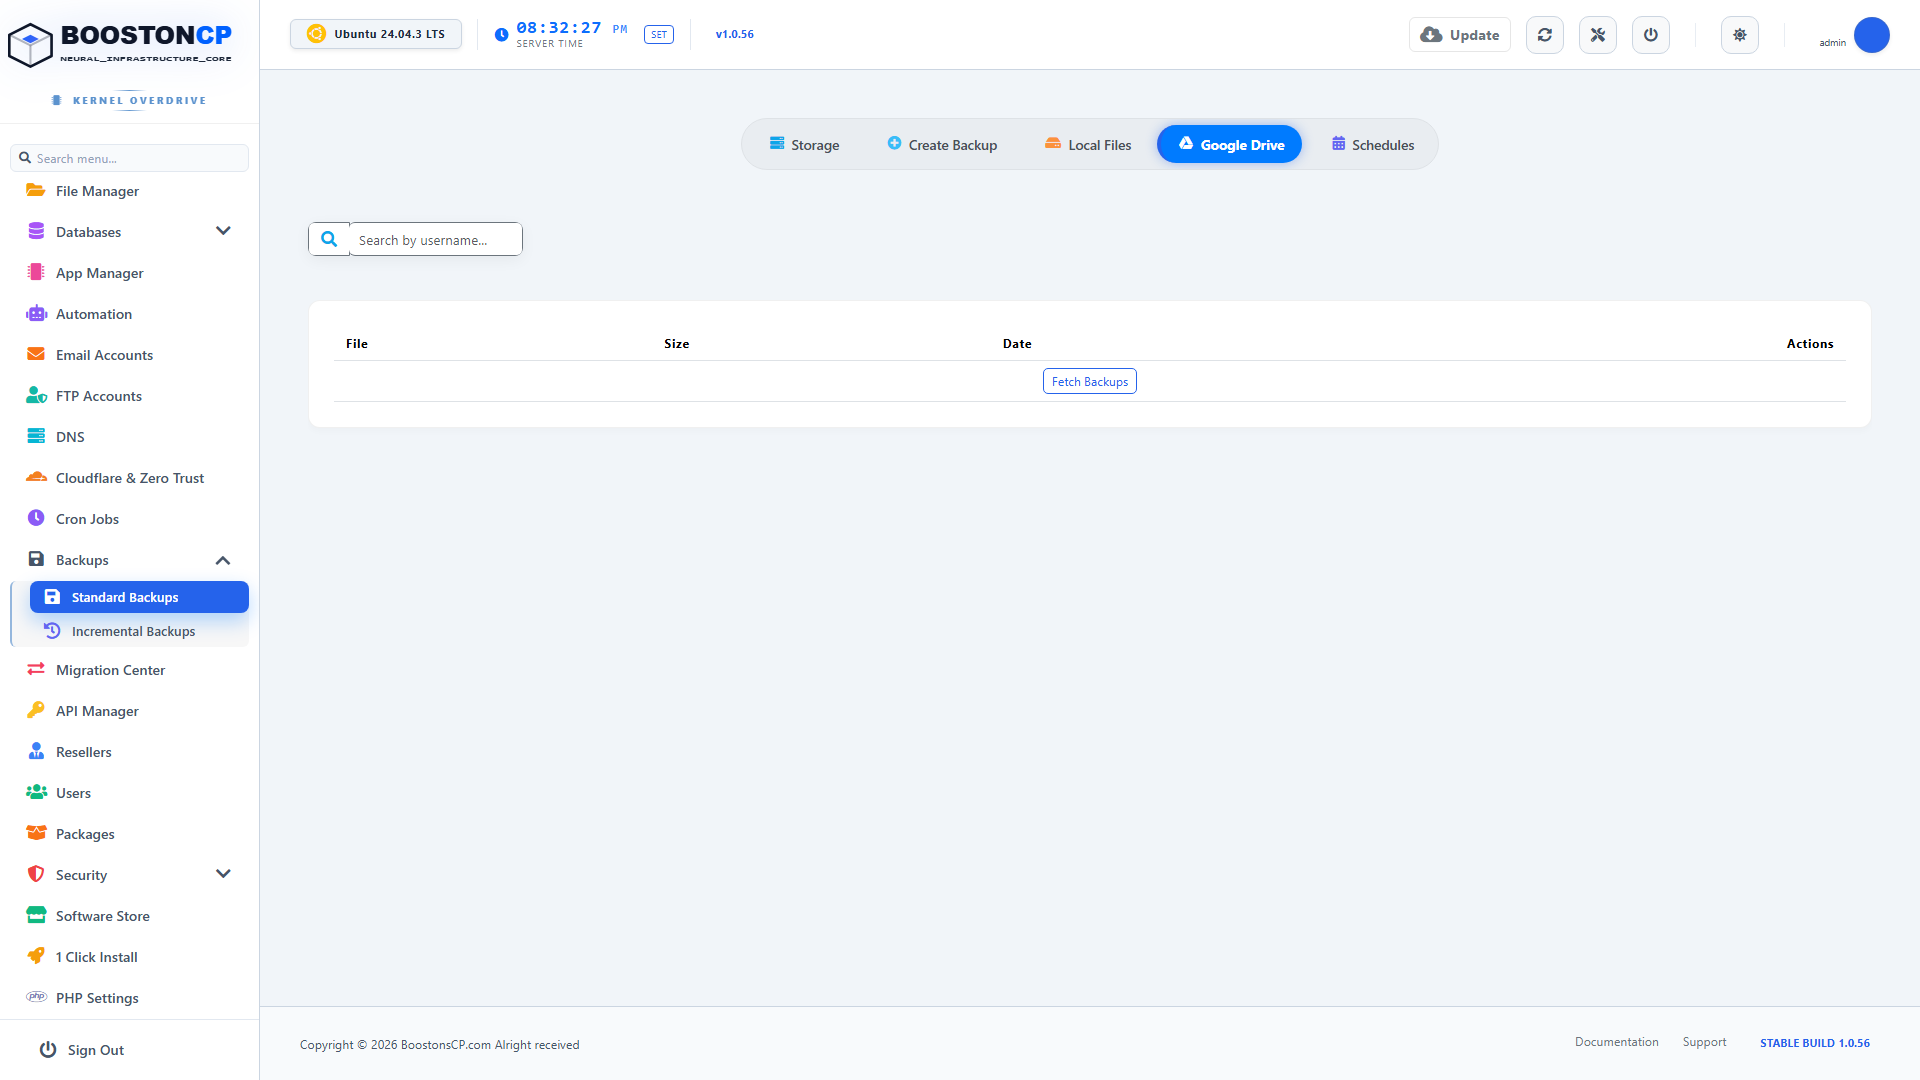Click the DNS server icon

(36, 436)
